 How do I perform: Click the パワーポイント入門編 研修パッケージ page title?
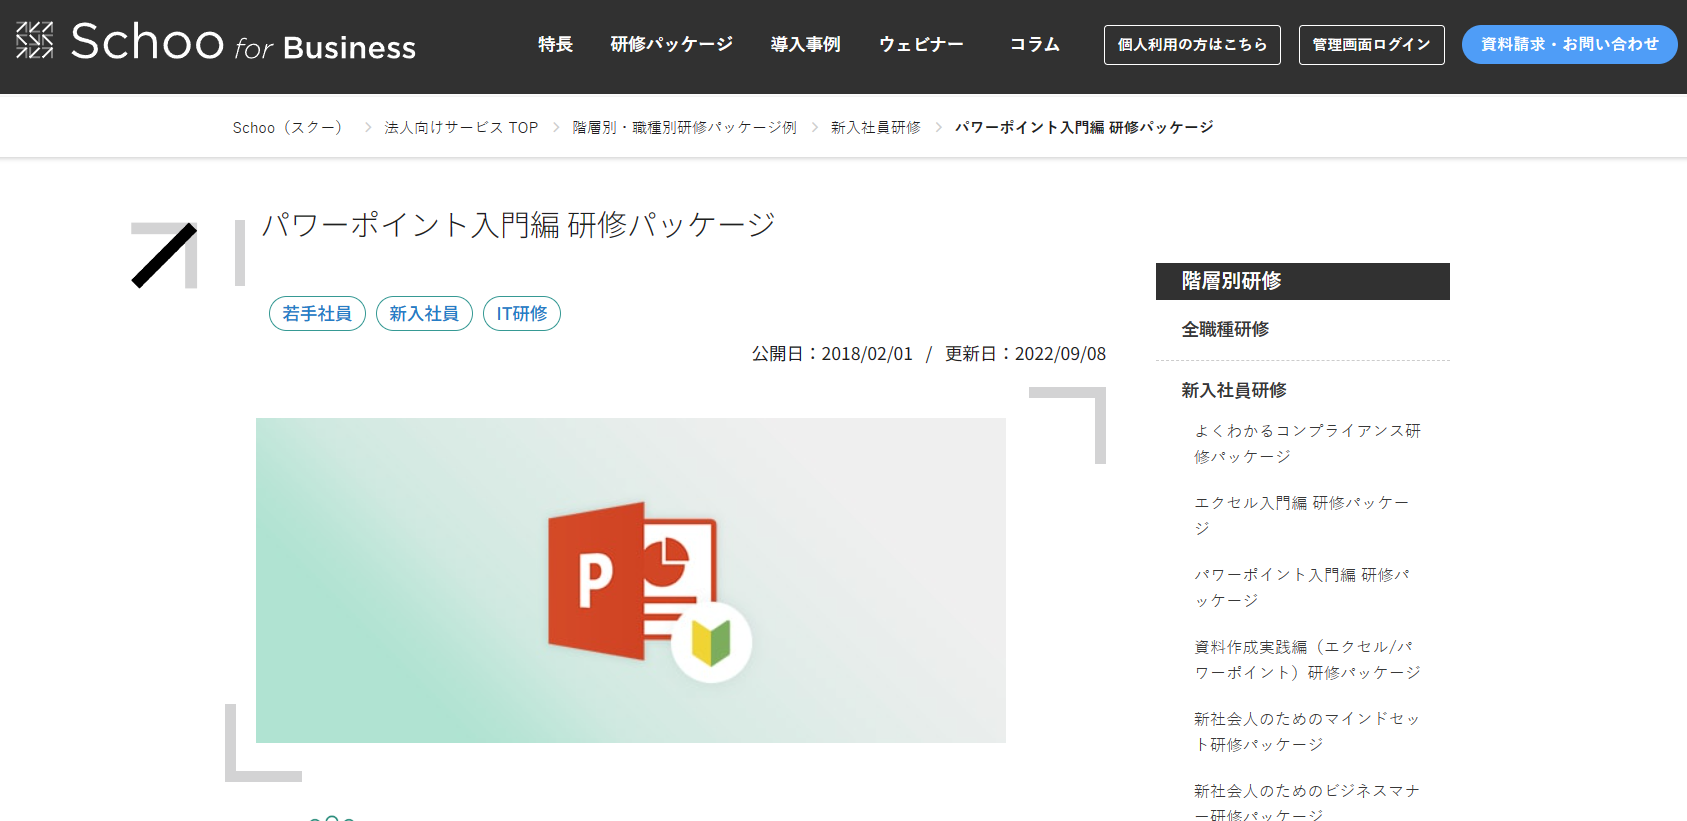[x=519, y=224]
